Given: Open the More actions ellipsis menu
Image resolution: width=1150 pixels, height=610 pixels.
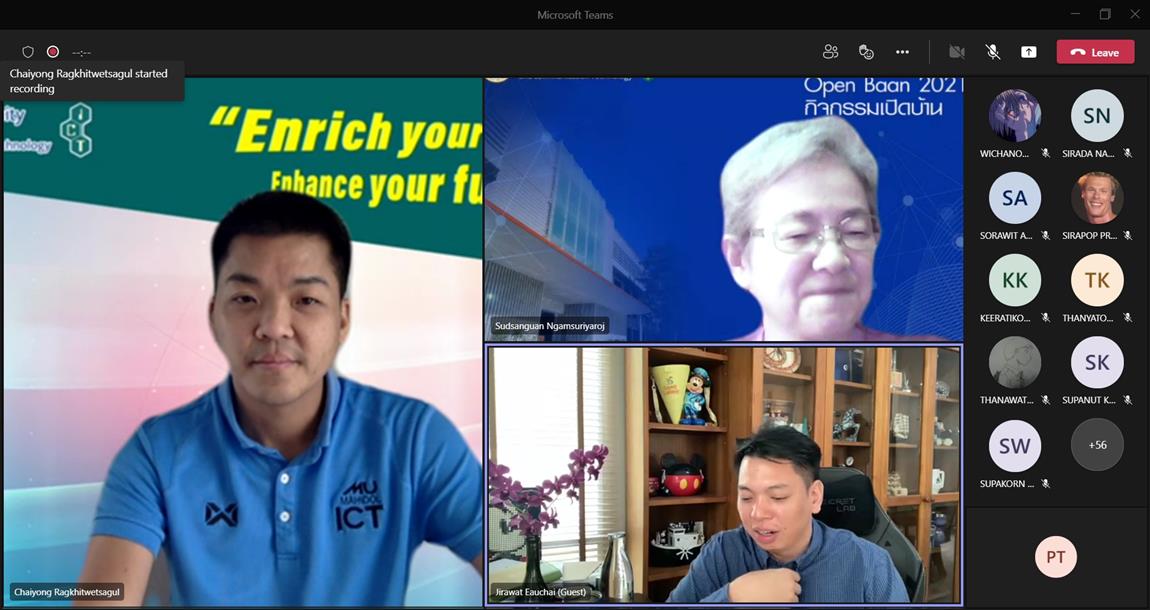Looking at the screenshot, I should 902,52.
